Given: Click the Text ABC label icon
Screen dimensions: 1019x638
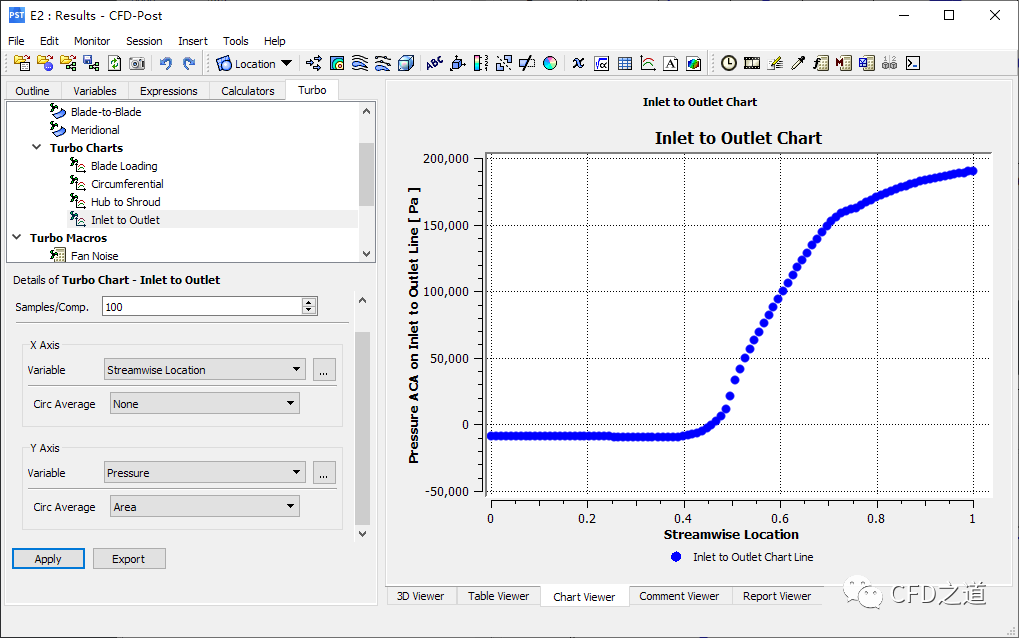Looking at the screenshot, I should [434, 63].
